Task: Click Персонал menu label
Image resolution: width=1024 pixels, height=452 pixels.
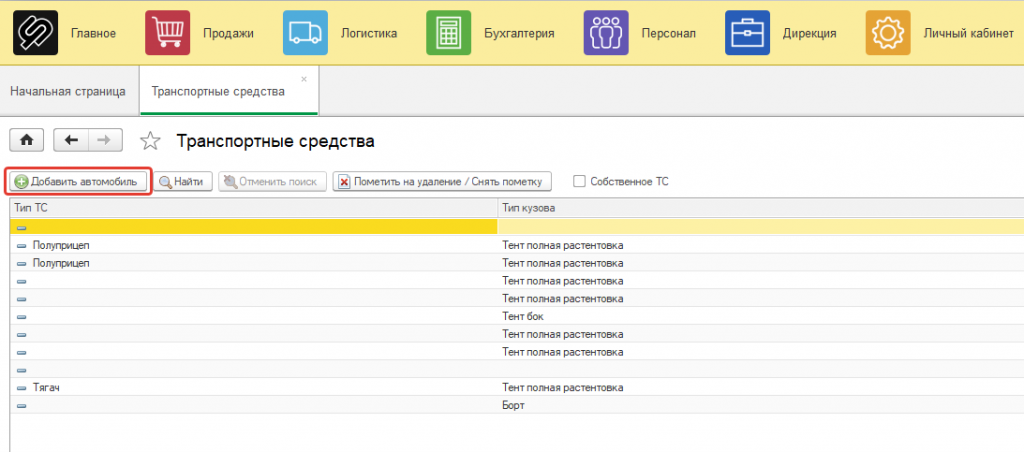Action: [668, 33]
